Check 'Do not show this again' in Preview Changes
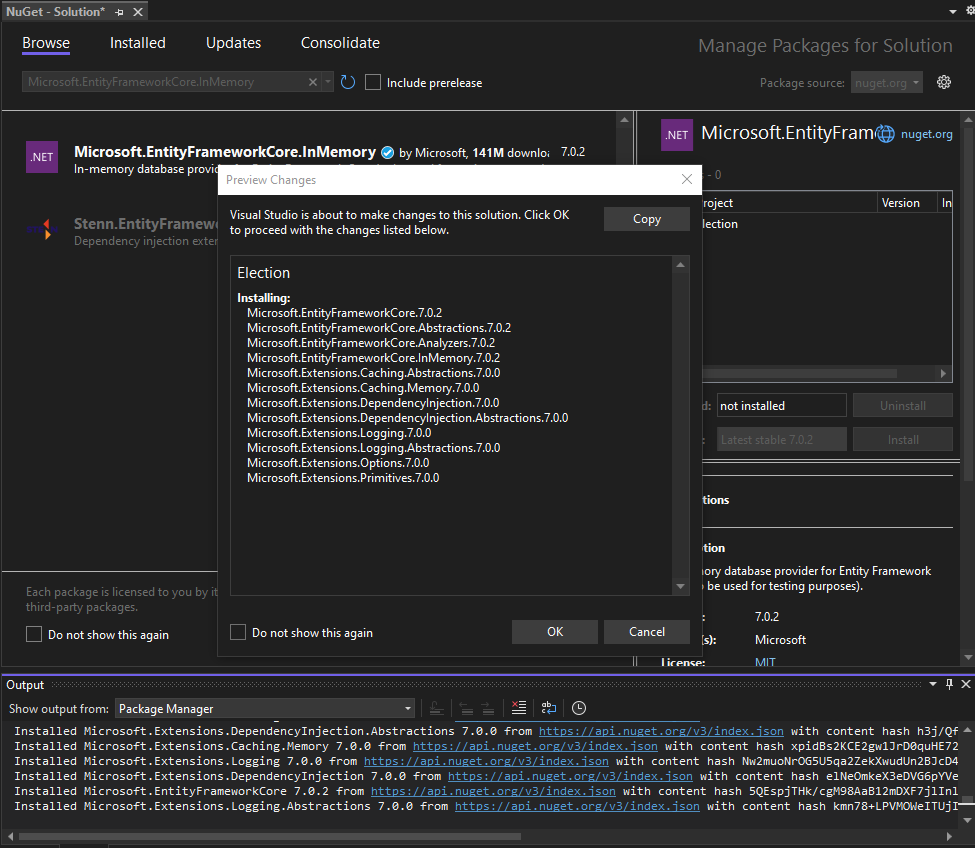Image resolution: width=975 pixels, height=848 pixels. [238, 631]
